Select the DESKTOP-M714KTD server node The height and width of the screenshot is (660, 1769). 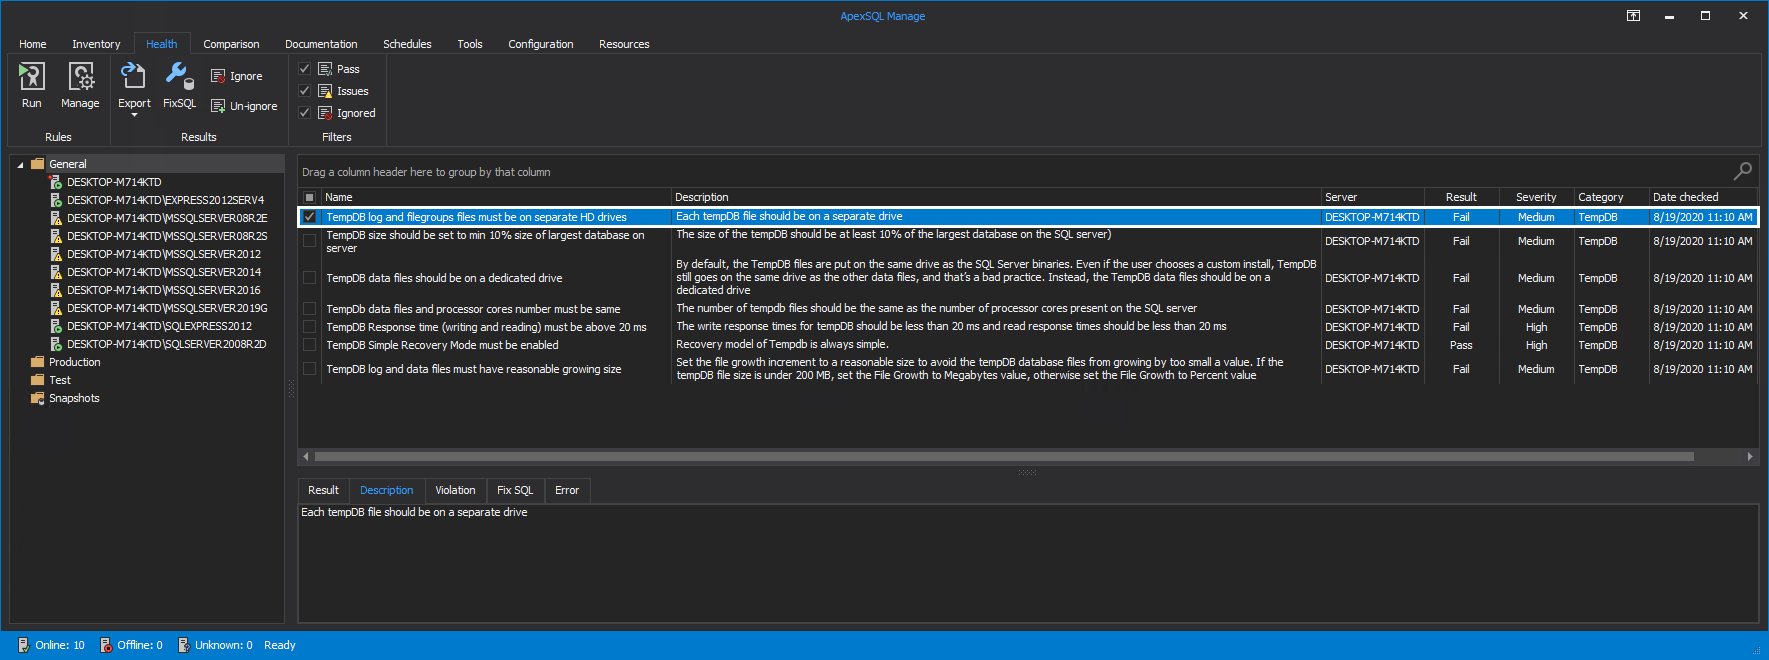tap(114, 182)
